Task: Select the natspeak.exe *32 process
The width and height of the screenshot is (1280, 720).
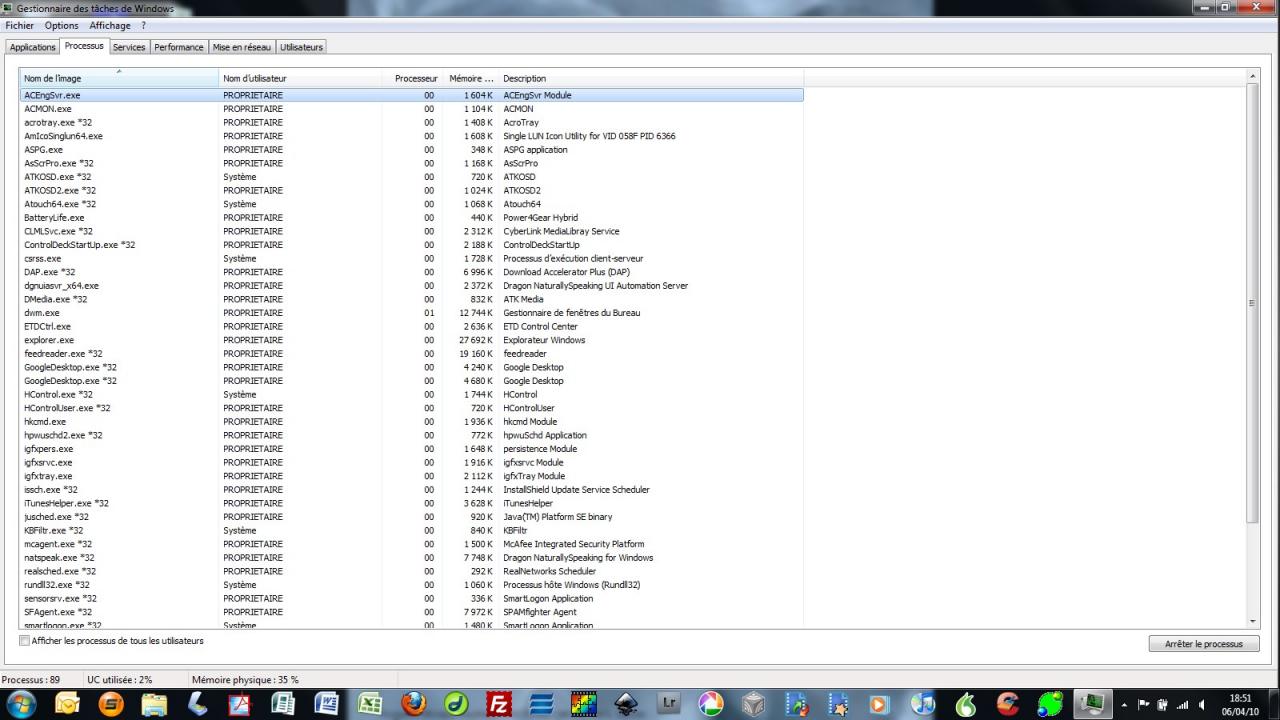Action: pos(411,558)
